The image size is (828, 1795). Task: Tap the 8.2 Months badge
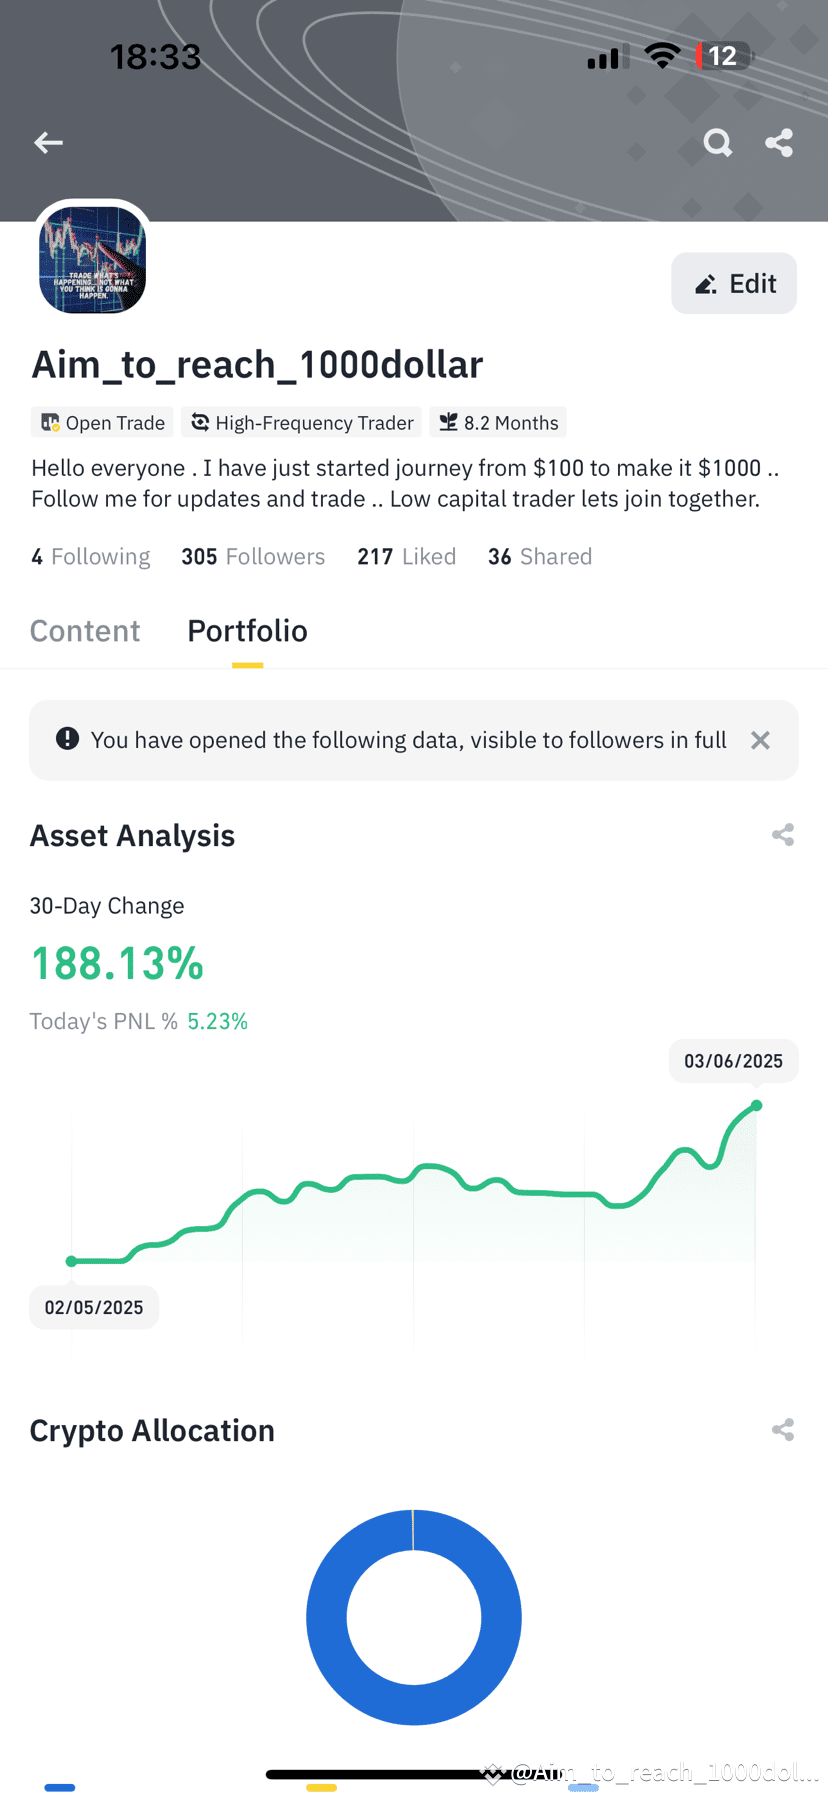point(498,423)
